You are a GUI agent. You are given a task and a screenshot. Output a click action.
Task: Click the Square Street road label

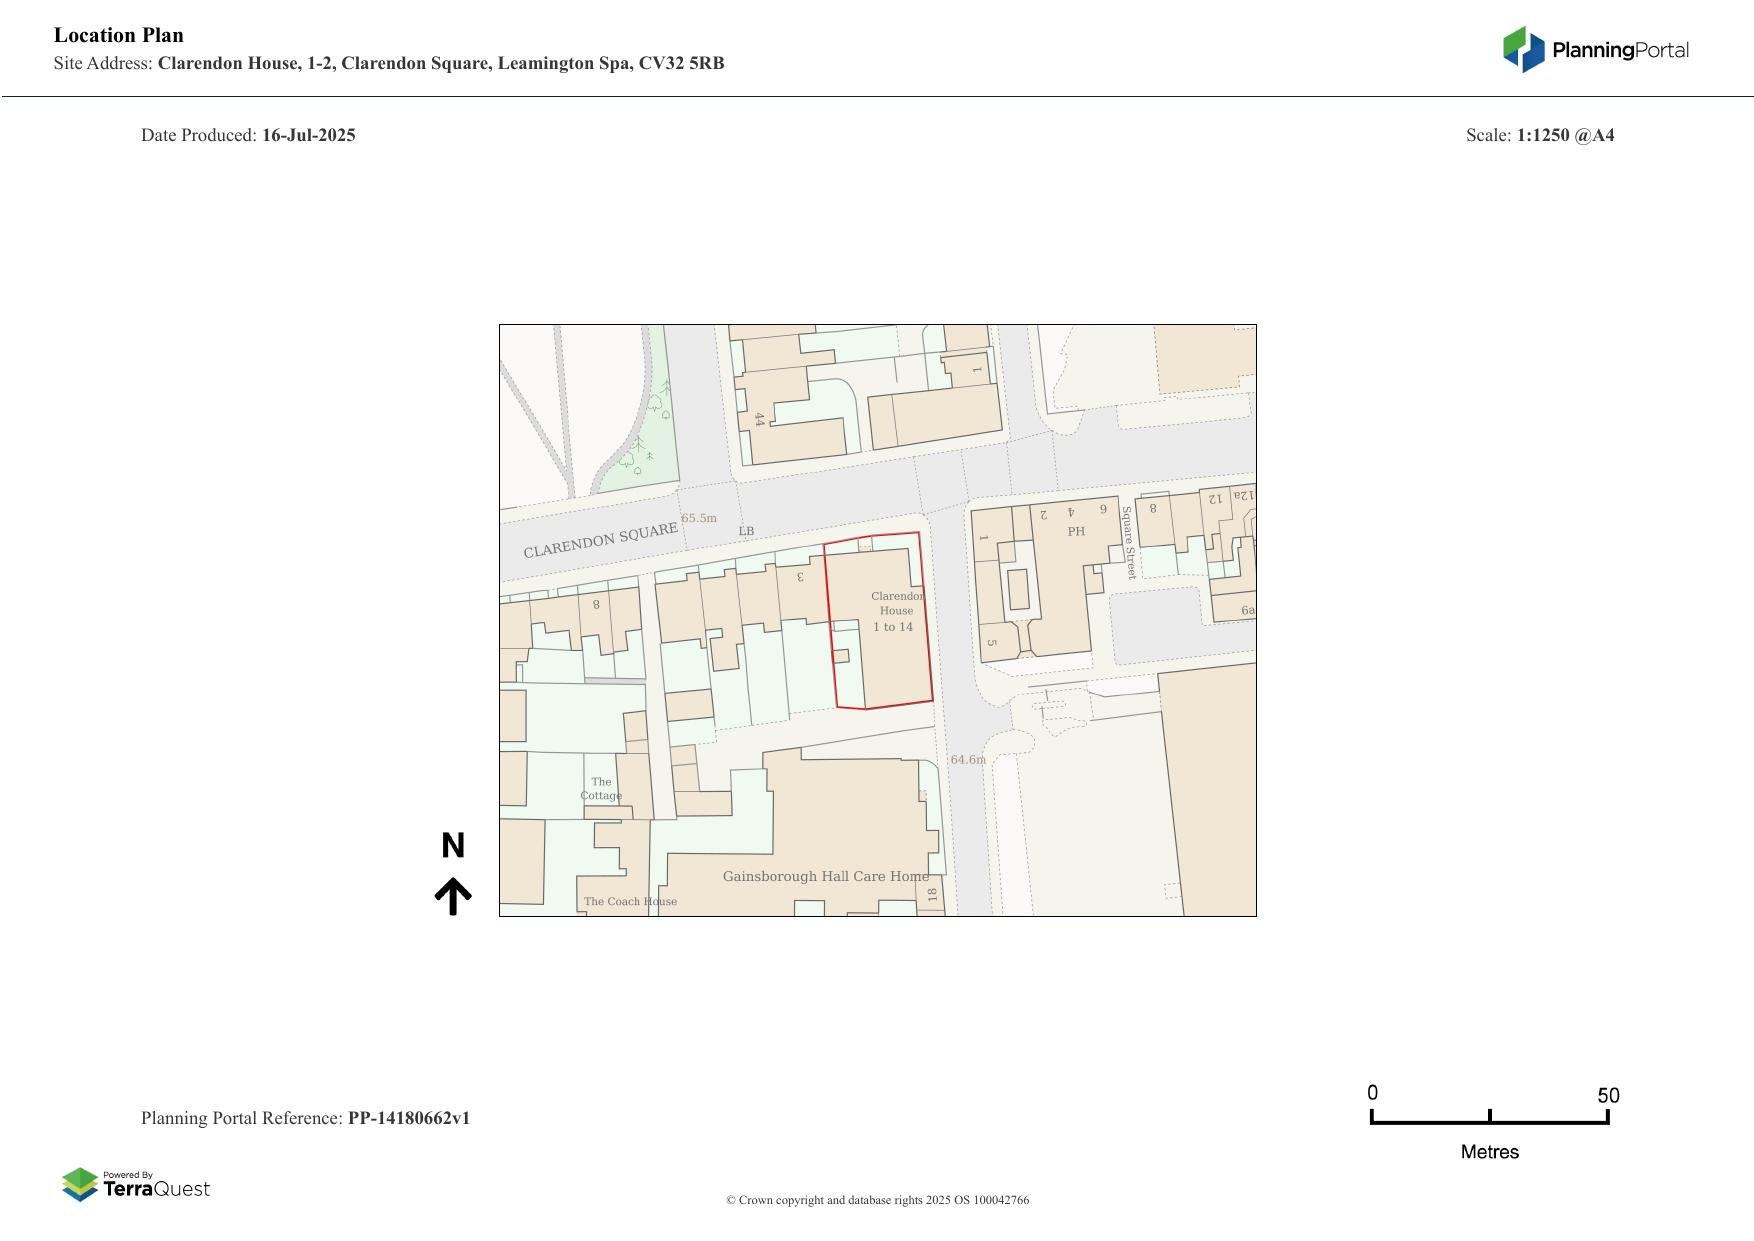pos(1128,543)
